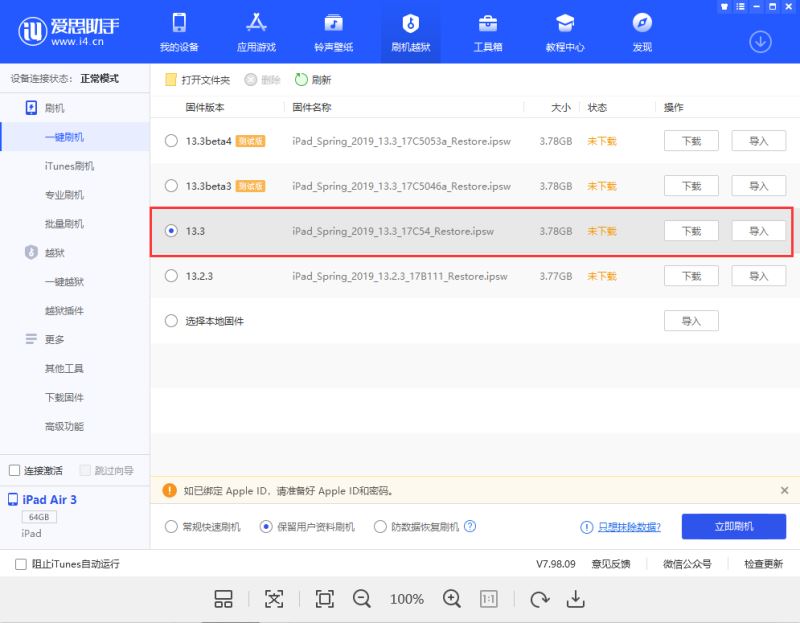
Task: Open the title bar list menu icon
Action: coord(740,7)
